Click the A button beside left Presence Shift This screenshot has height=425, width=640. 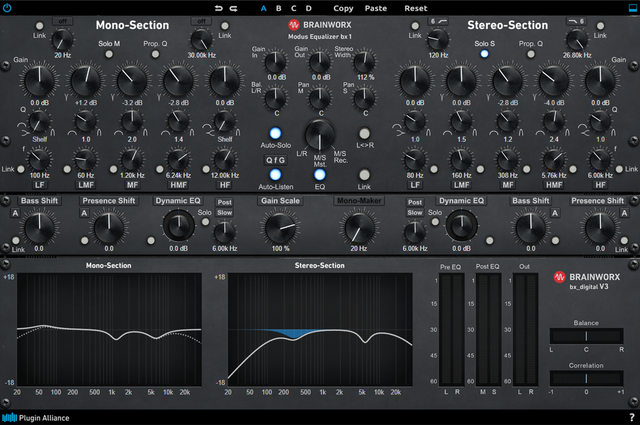pyautogui.click(x=84, y=213)
